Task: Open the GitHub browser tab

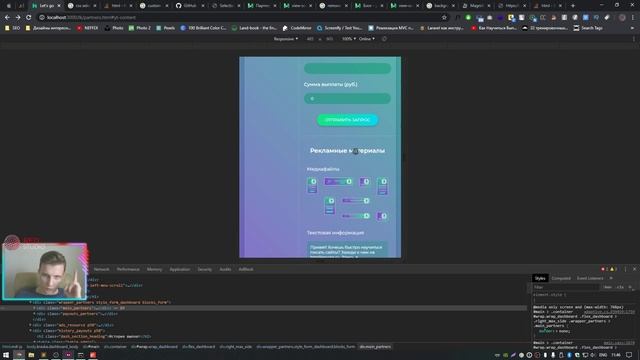Action: (190, 6)
